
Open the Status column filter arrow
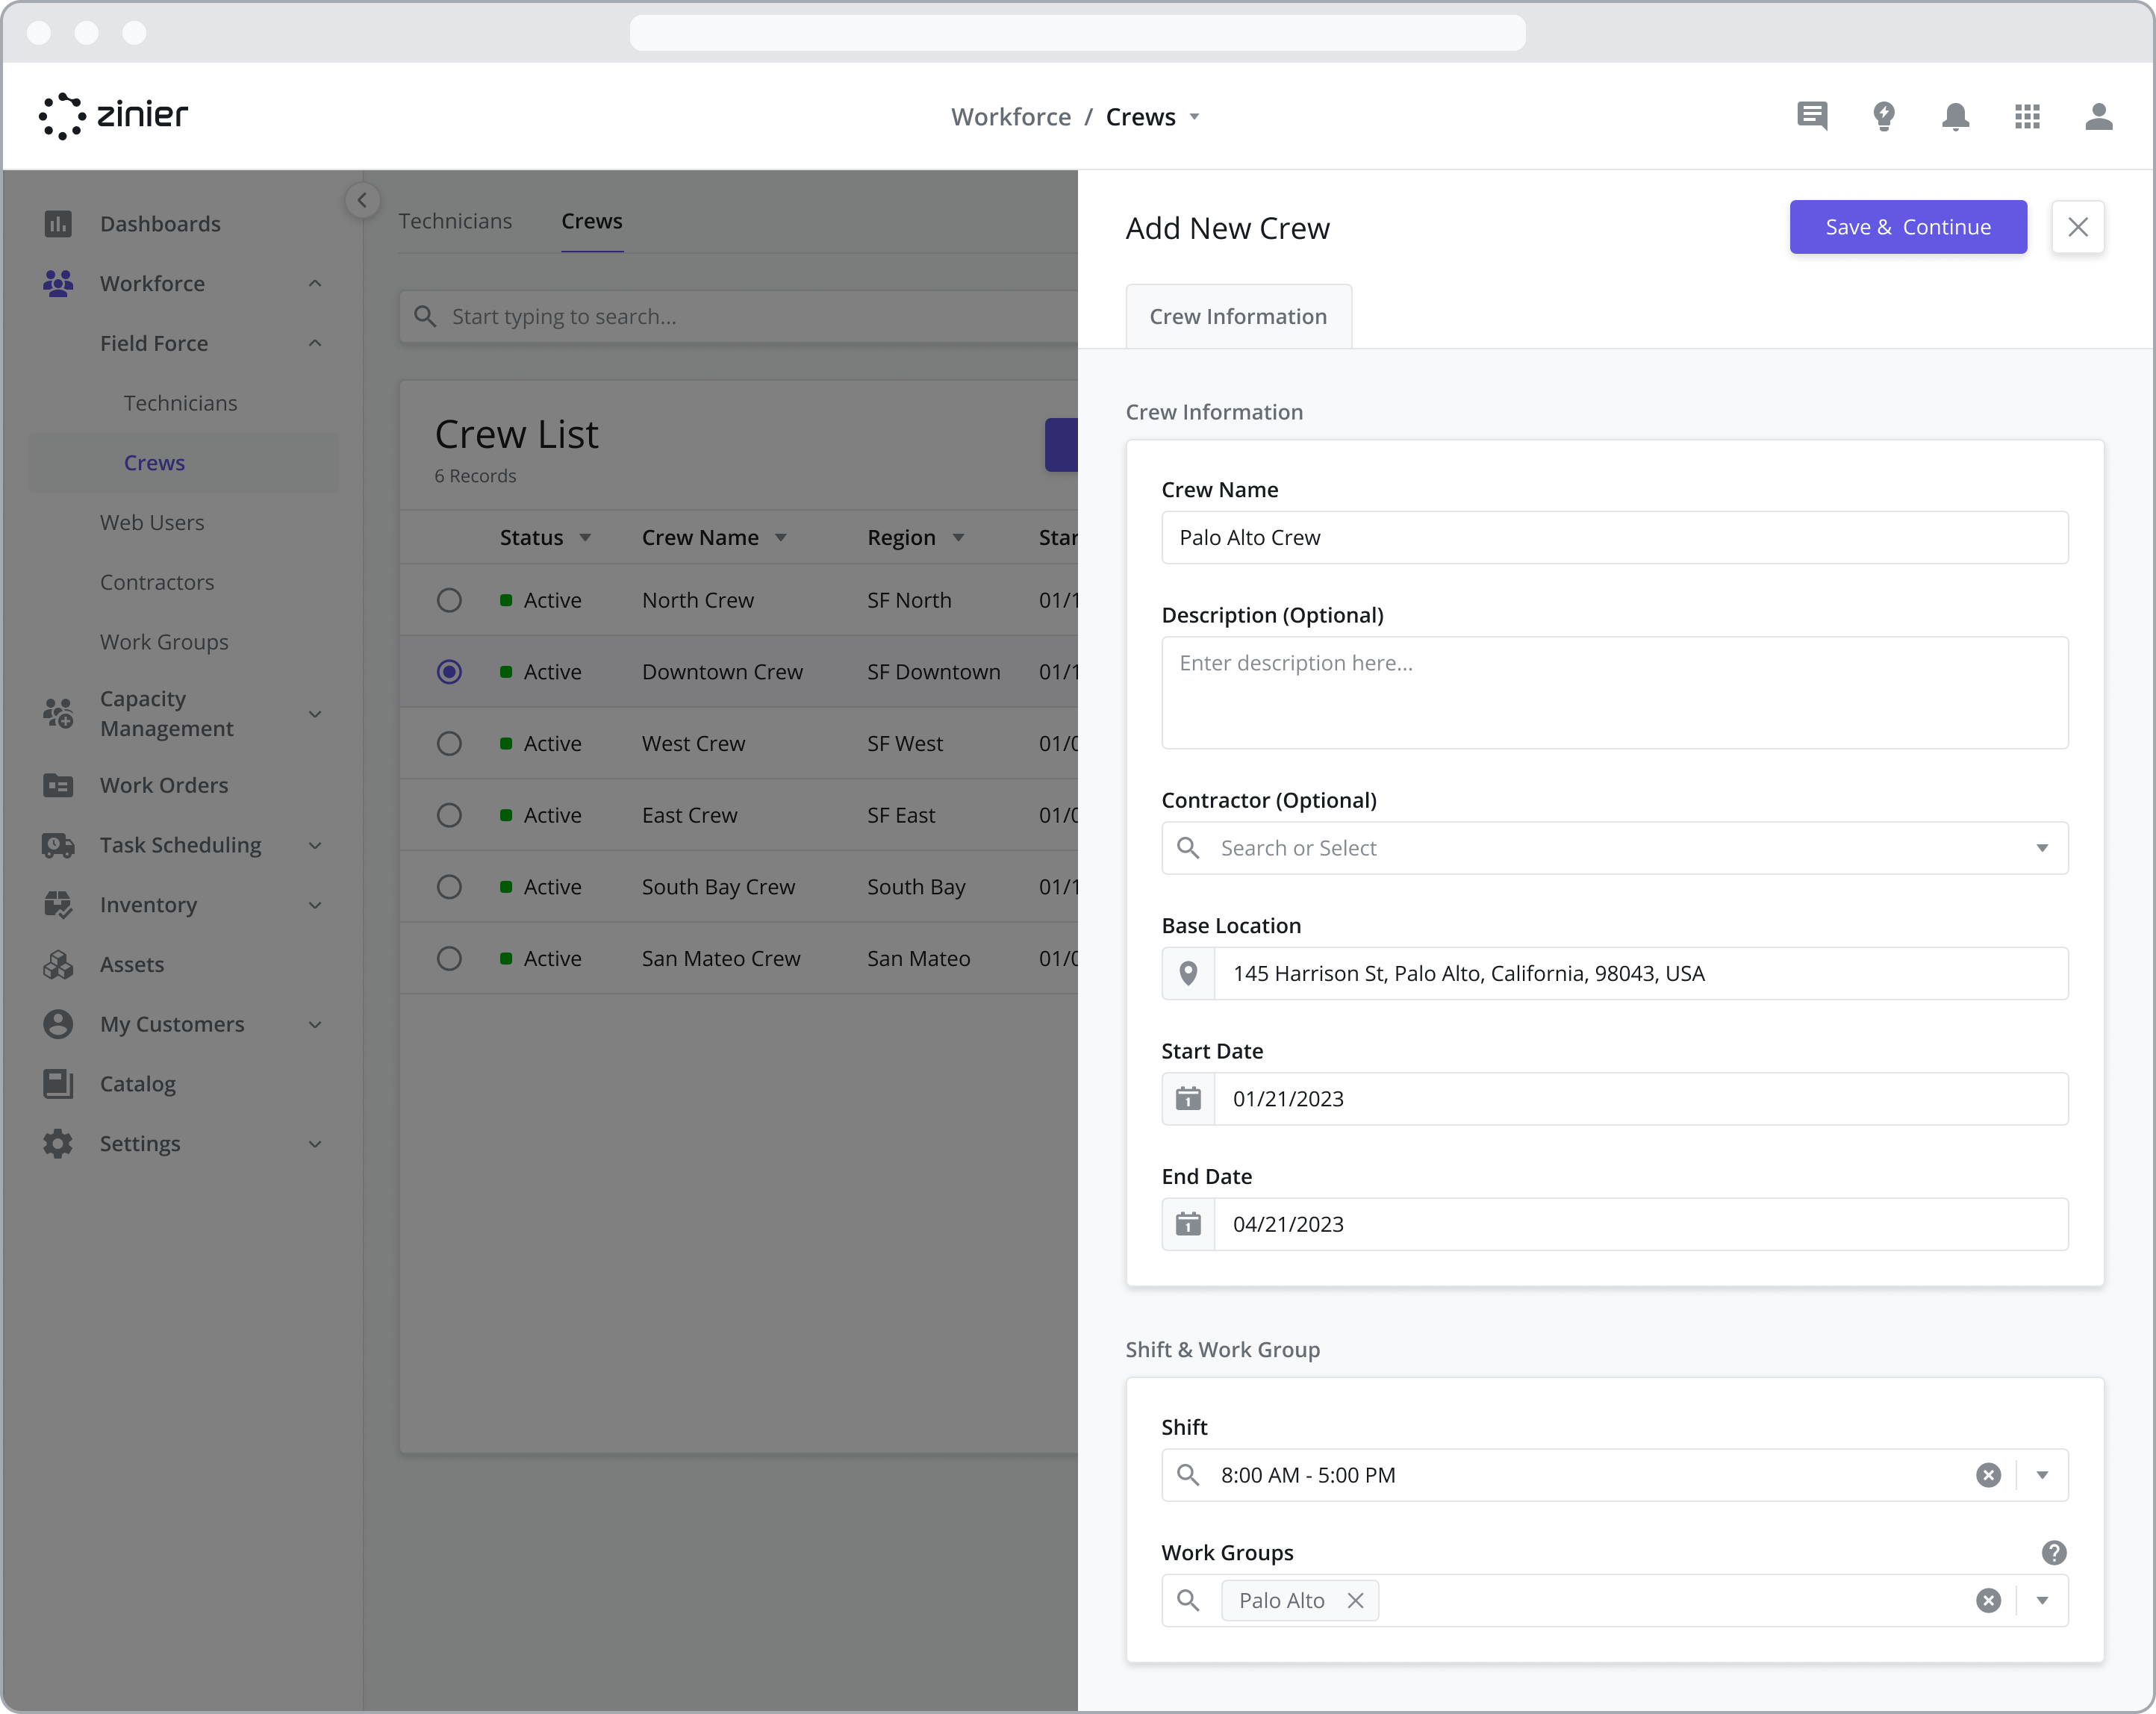click(x=585, y=537)
